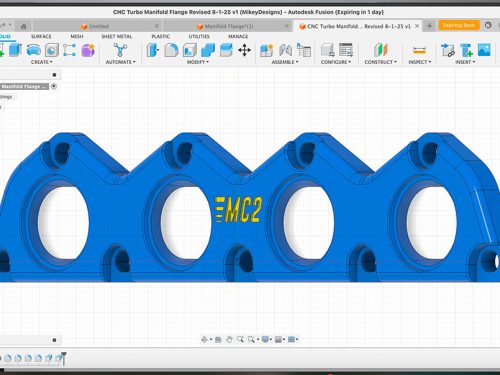Click the Automate branching icon
Viewport: 500px width, 375px height.
click(120, 50)
